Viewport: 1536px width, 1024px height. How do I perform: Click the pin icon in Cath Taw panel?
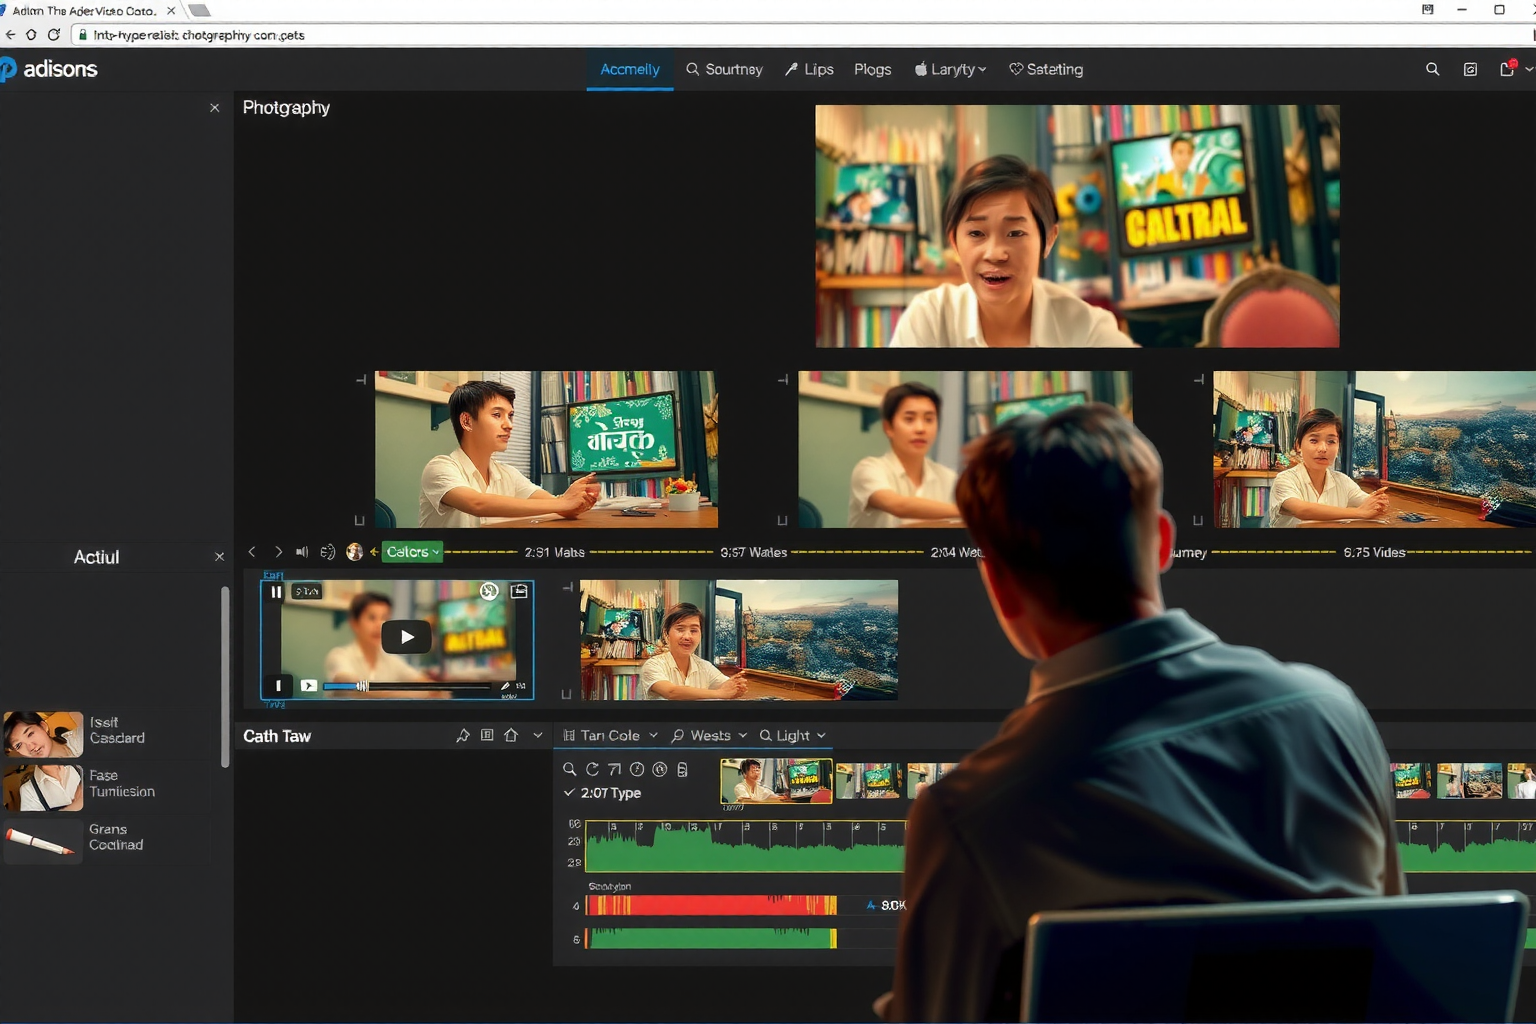462,736
